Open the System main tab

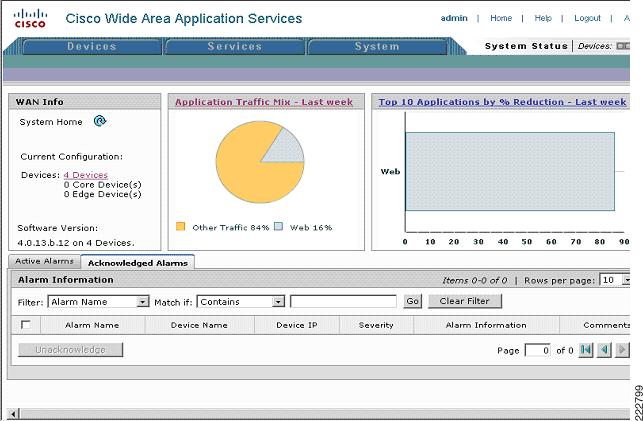(x=377, y=46)
